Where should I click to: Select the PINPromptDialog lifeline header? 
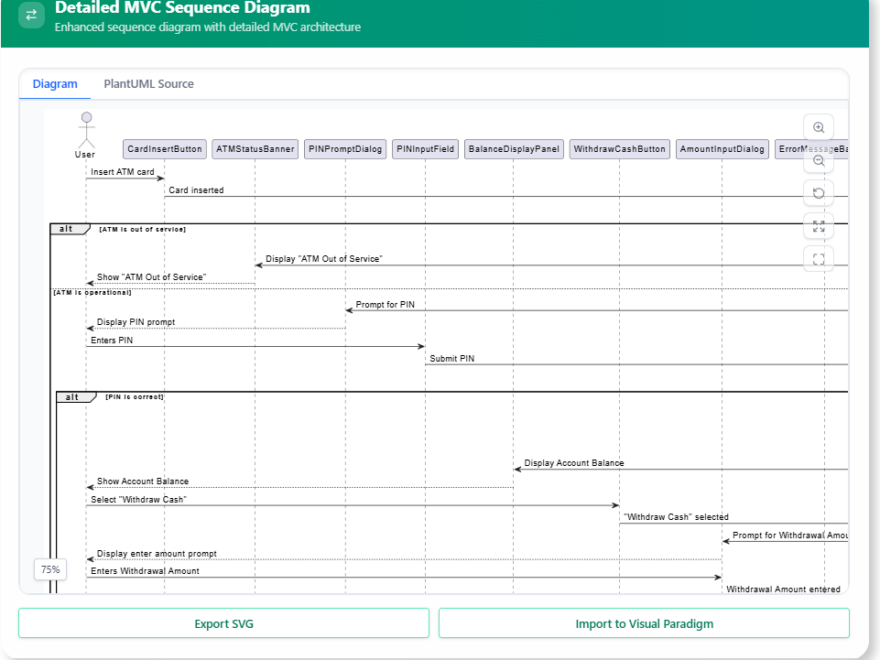coord(345,148)
